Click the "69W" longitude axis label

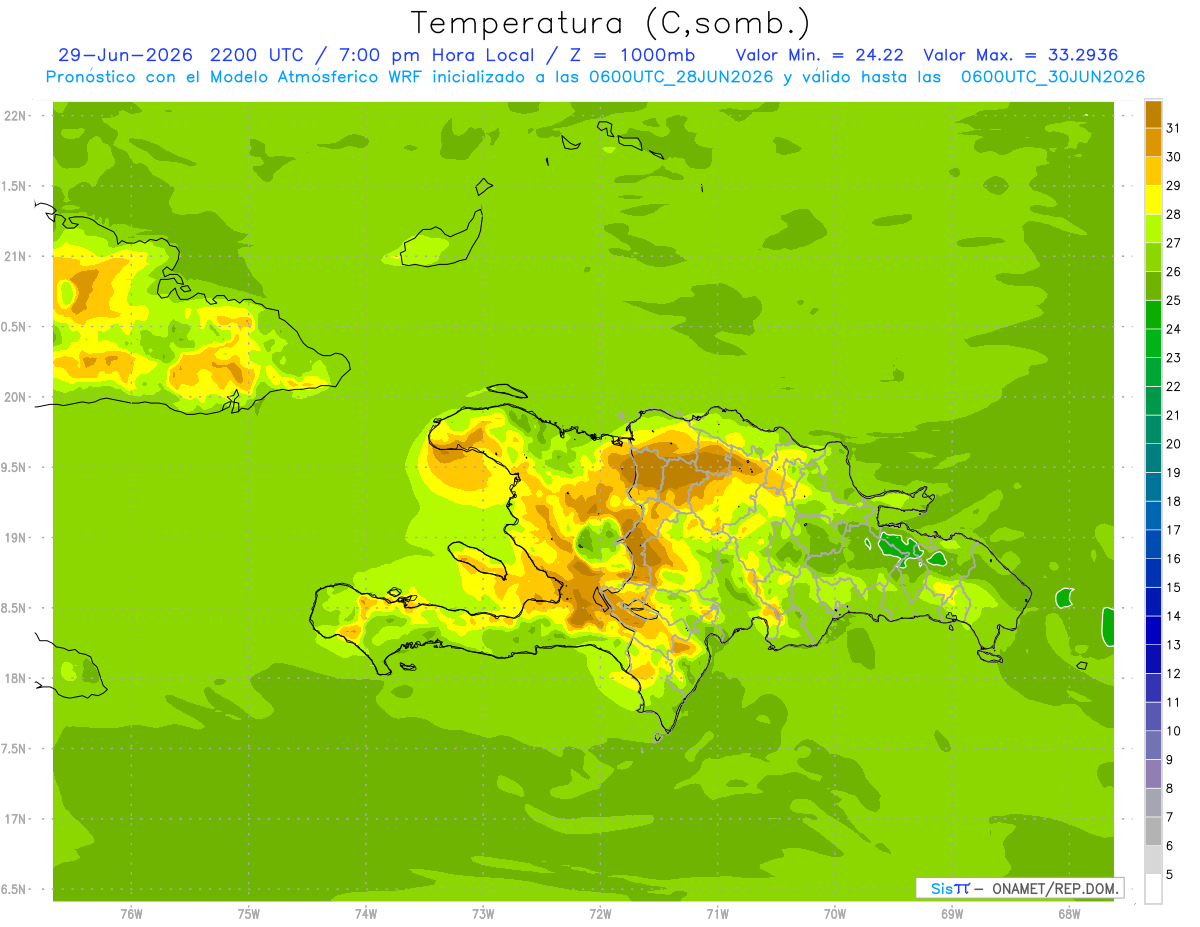point(952,913)
